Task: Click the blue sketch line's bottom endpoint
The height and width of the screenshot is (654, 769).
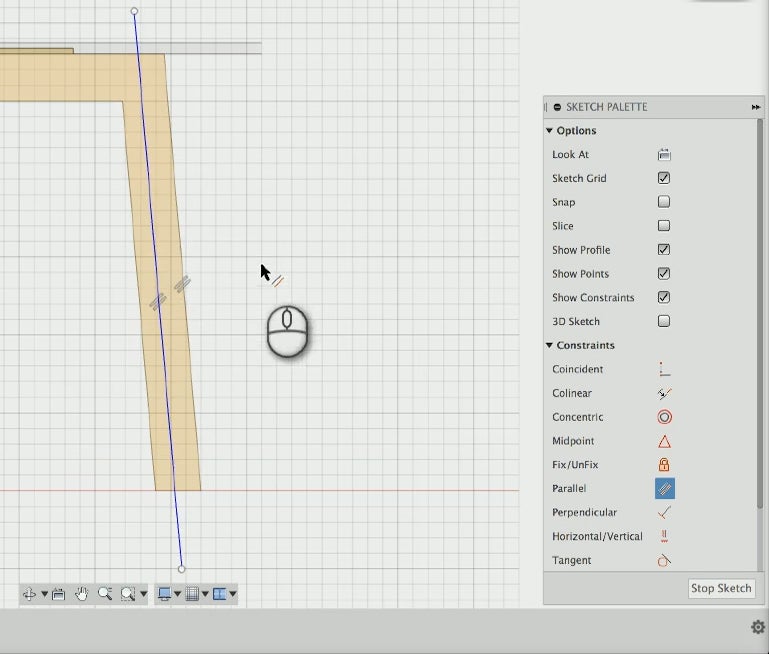Action: pos(181,569)
